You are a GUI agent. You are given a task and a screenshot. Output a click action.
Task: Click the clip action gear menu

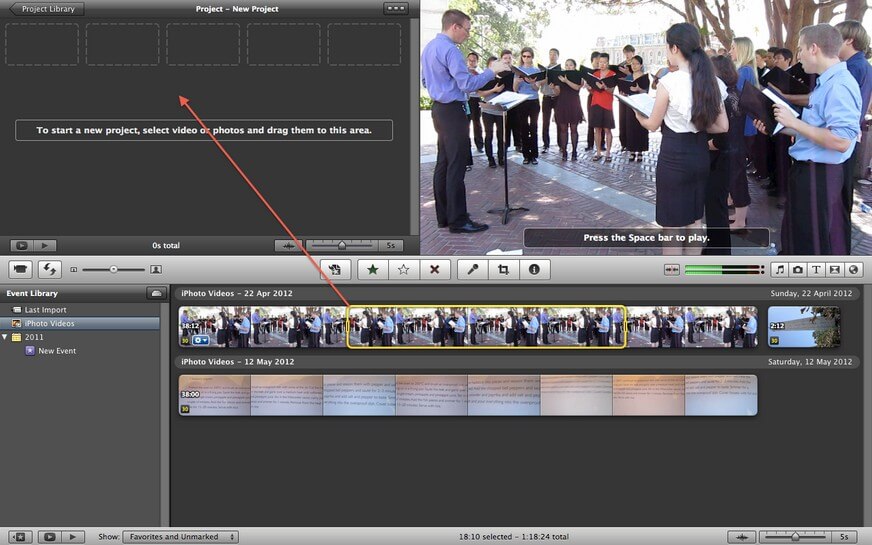point(201,340)
